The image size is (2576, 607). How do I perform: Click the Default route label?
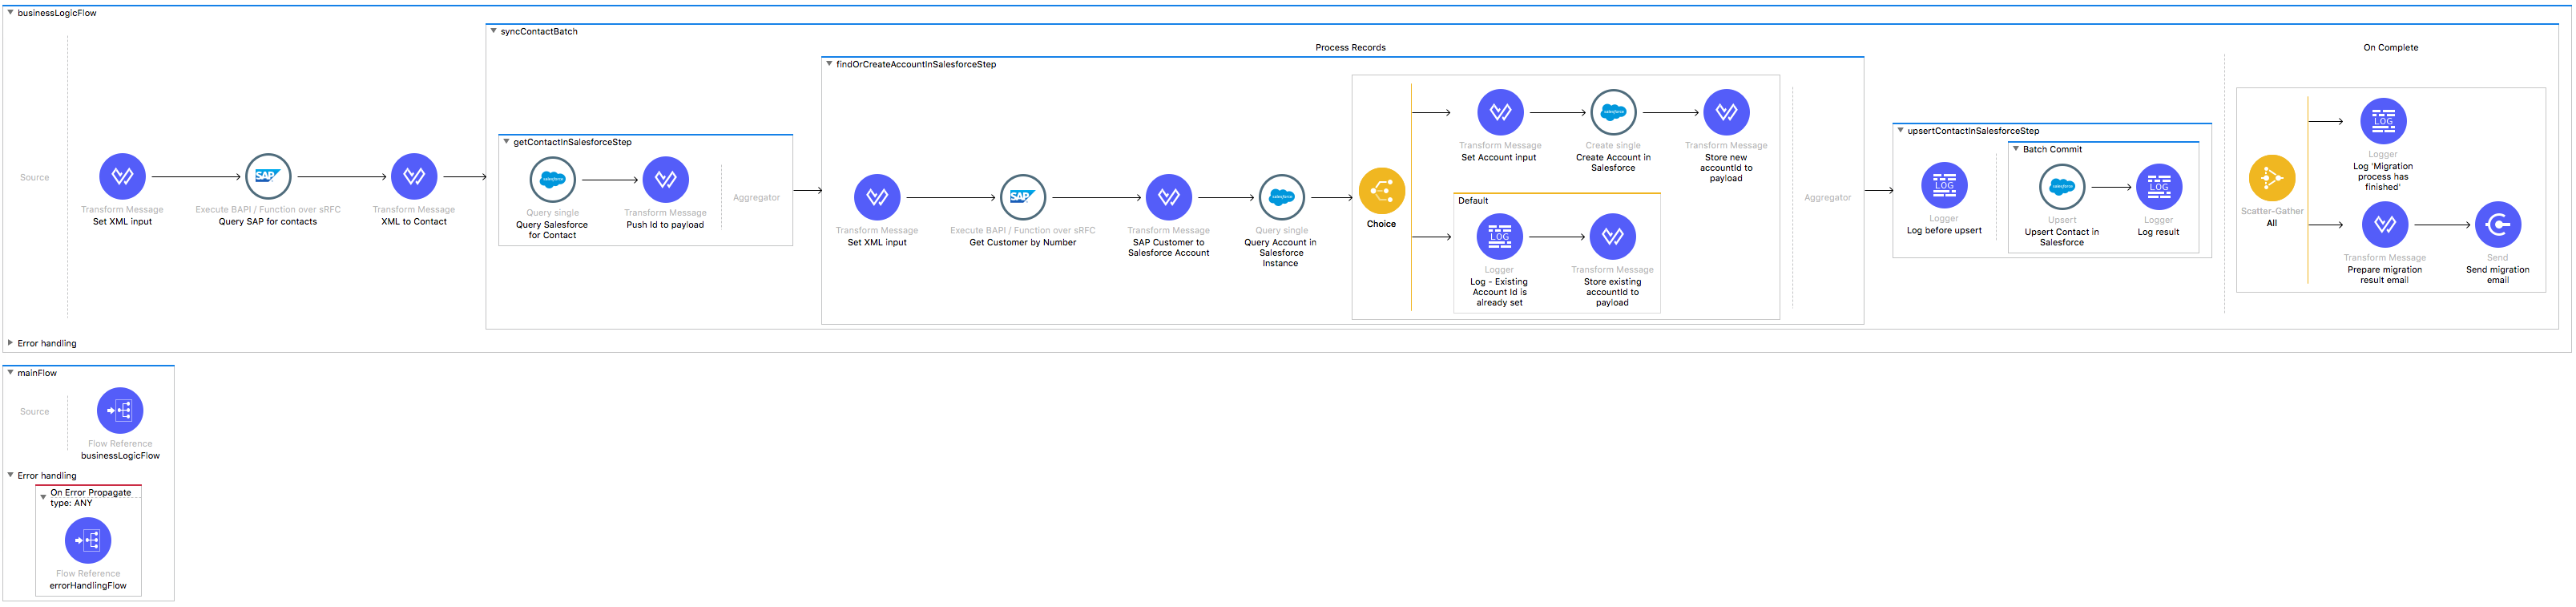pos(1472,201)
